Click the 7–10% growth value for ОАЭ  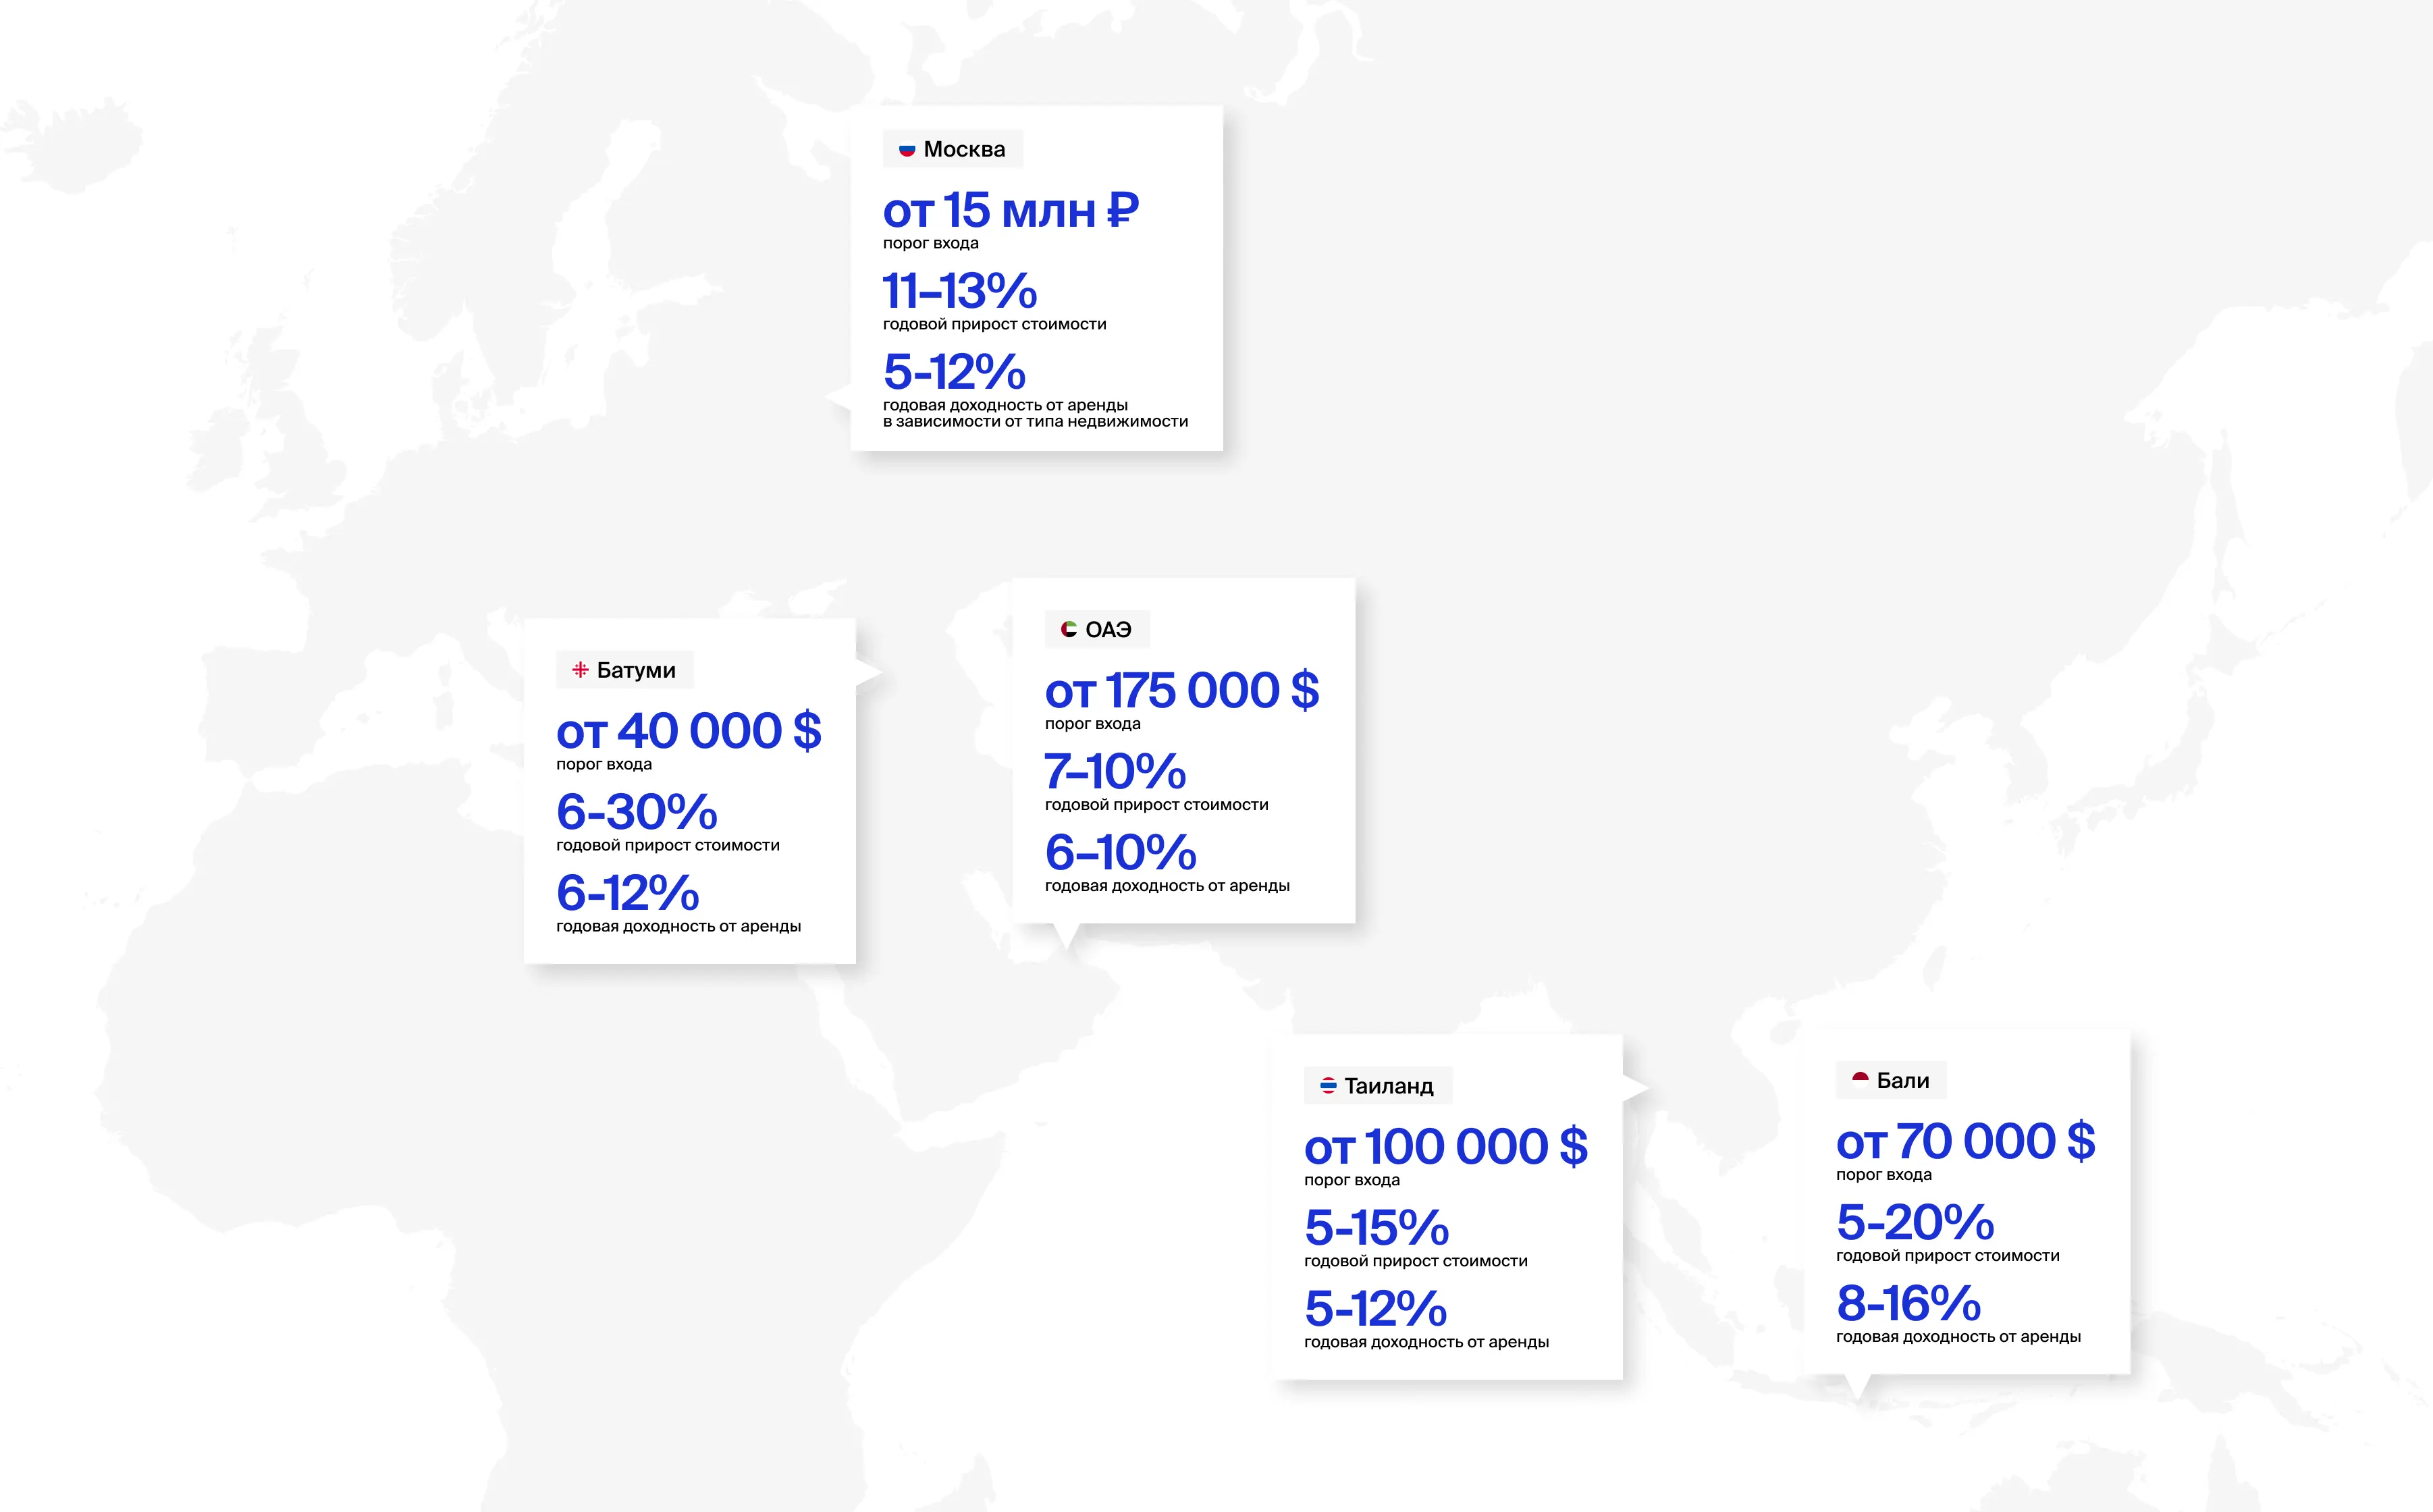[x=1114, y=772]
